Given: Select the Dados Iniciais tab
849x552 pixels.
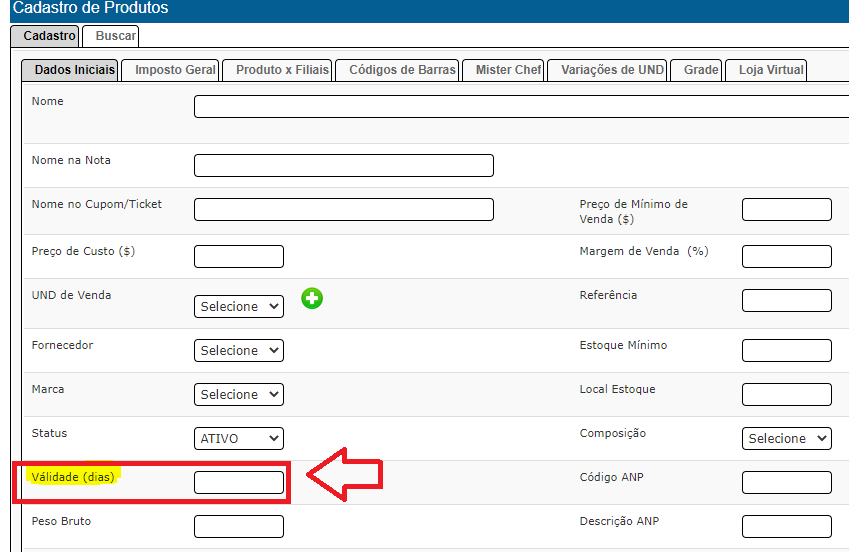Looking at the screenshot, I should coord(70,70).
